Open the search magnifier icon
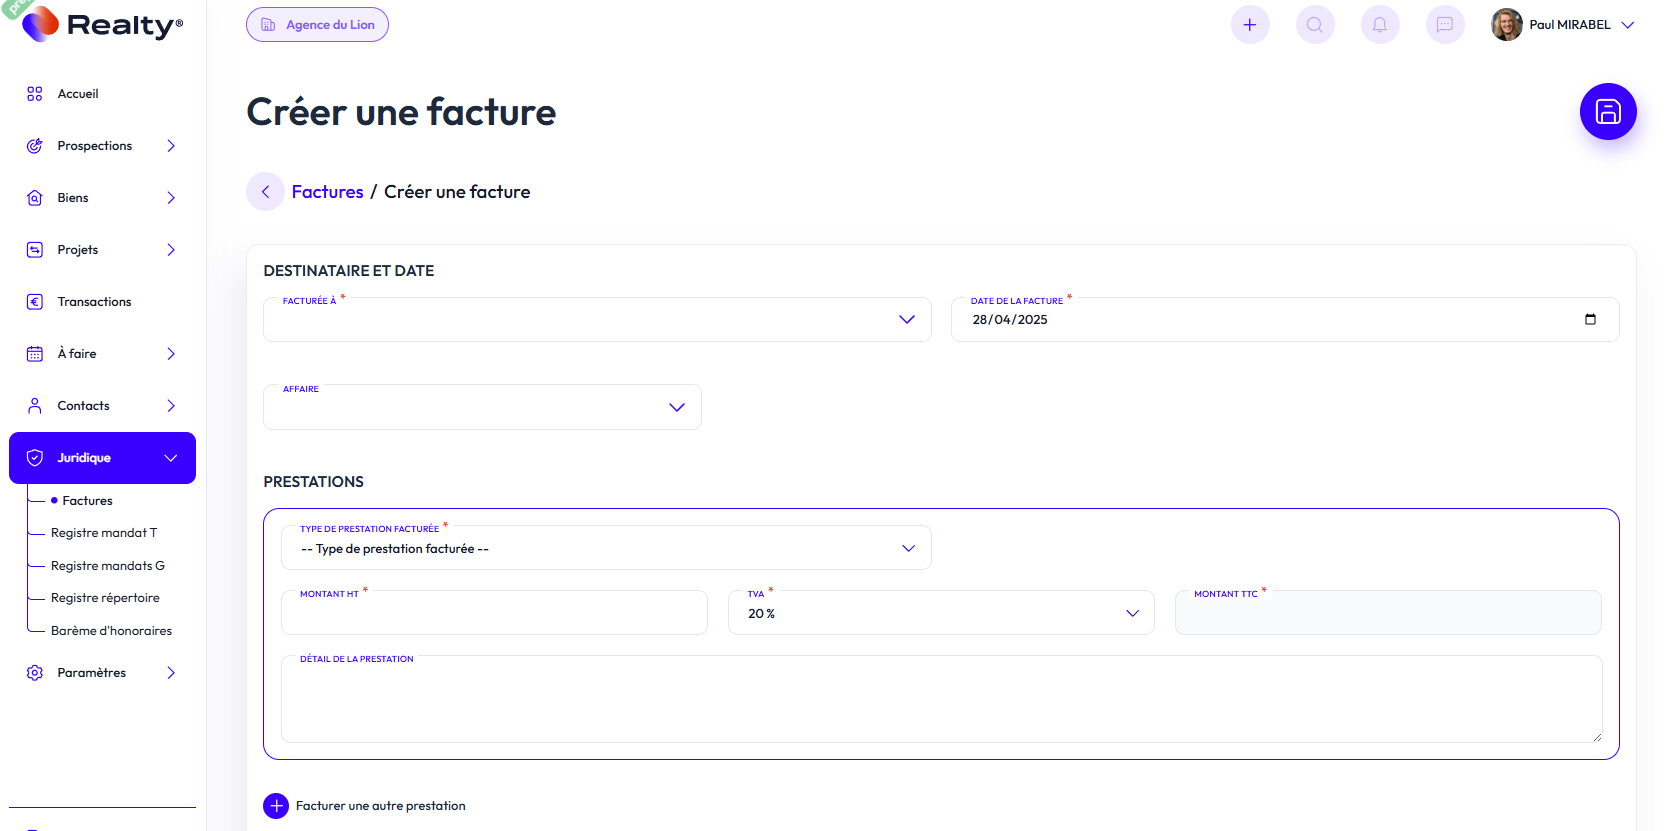Screen dimensions: 1677x831 pos(1315,25)
